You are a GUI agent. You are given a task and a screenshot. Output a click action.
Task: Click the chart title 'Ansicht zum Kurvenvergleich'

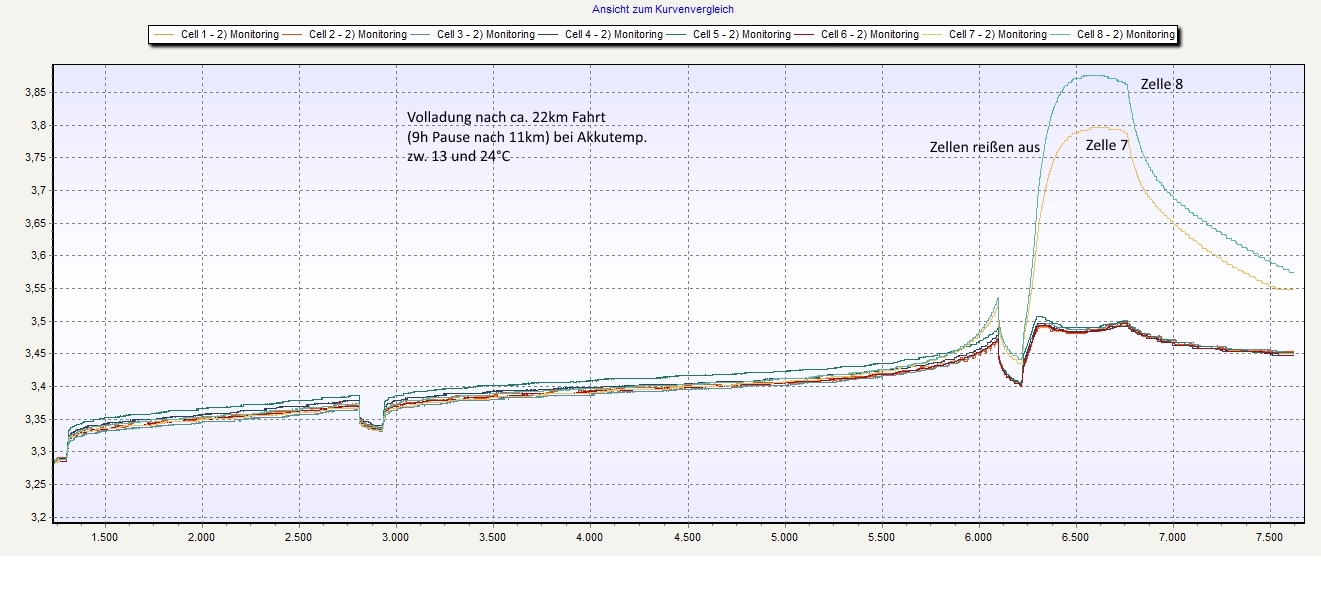coord(661,9)
